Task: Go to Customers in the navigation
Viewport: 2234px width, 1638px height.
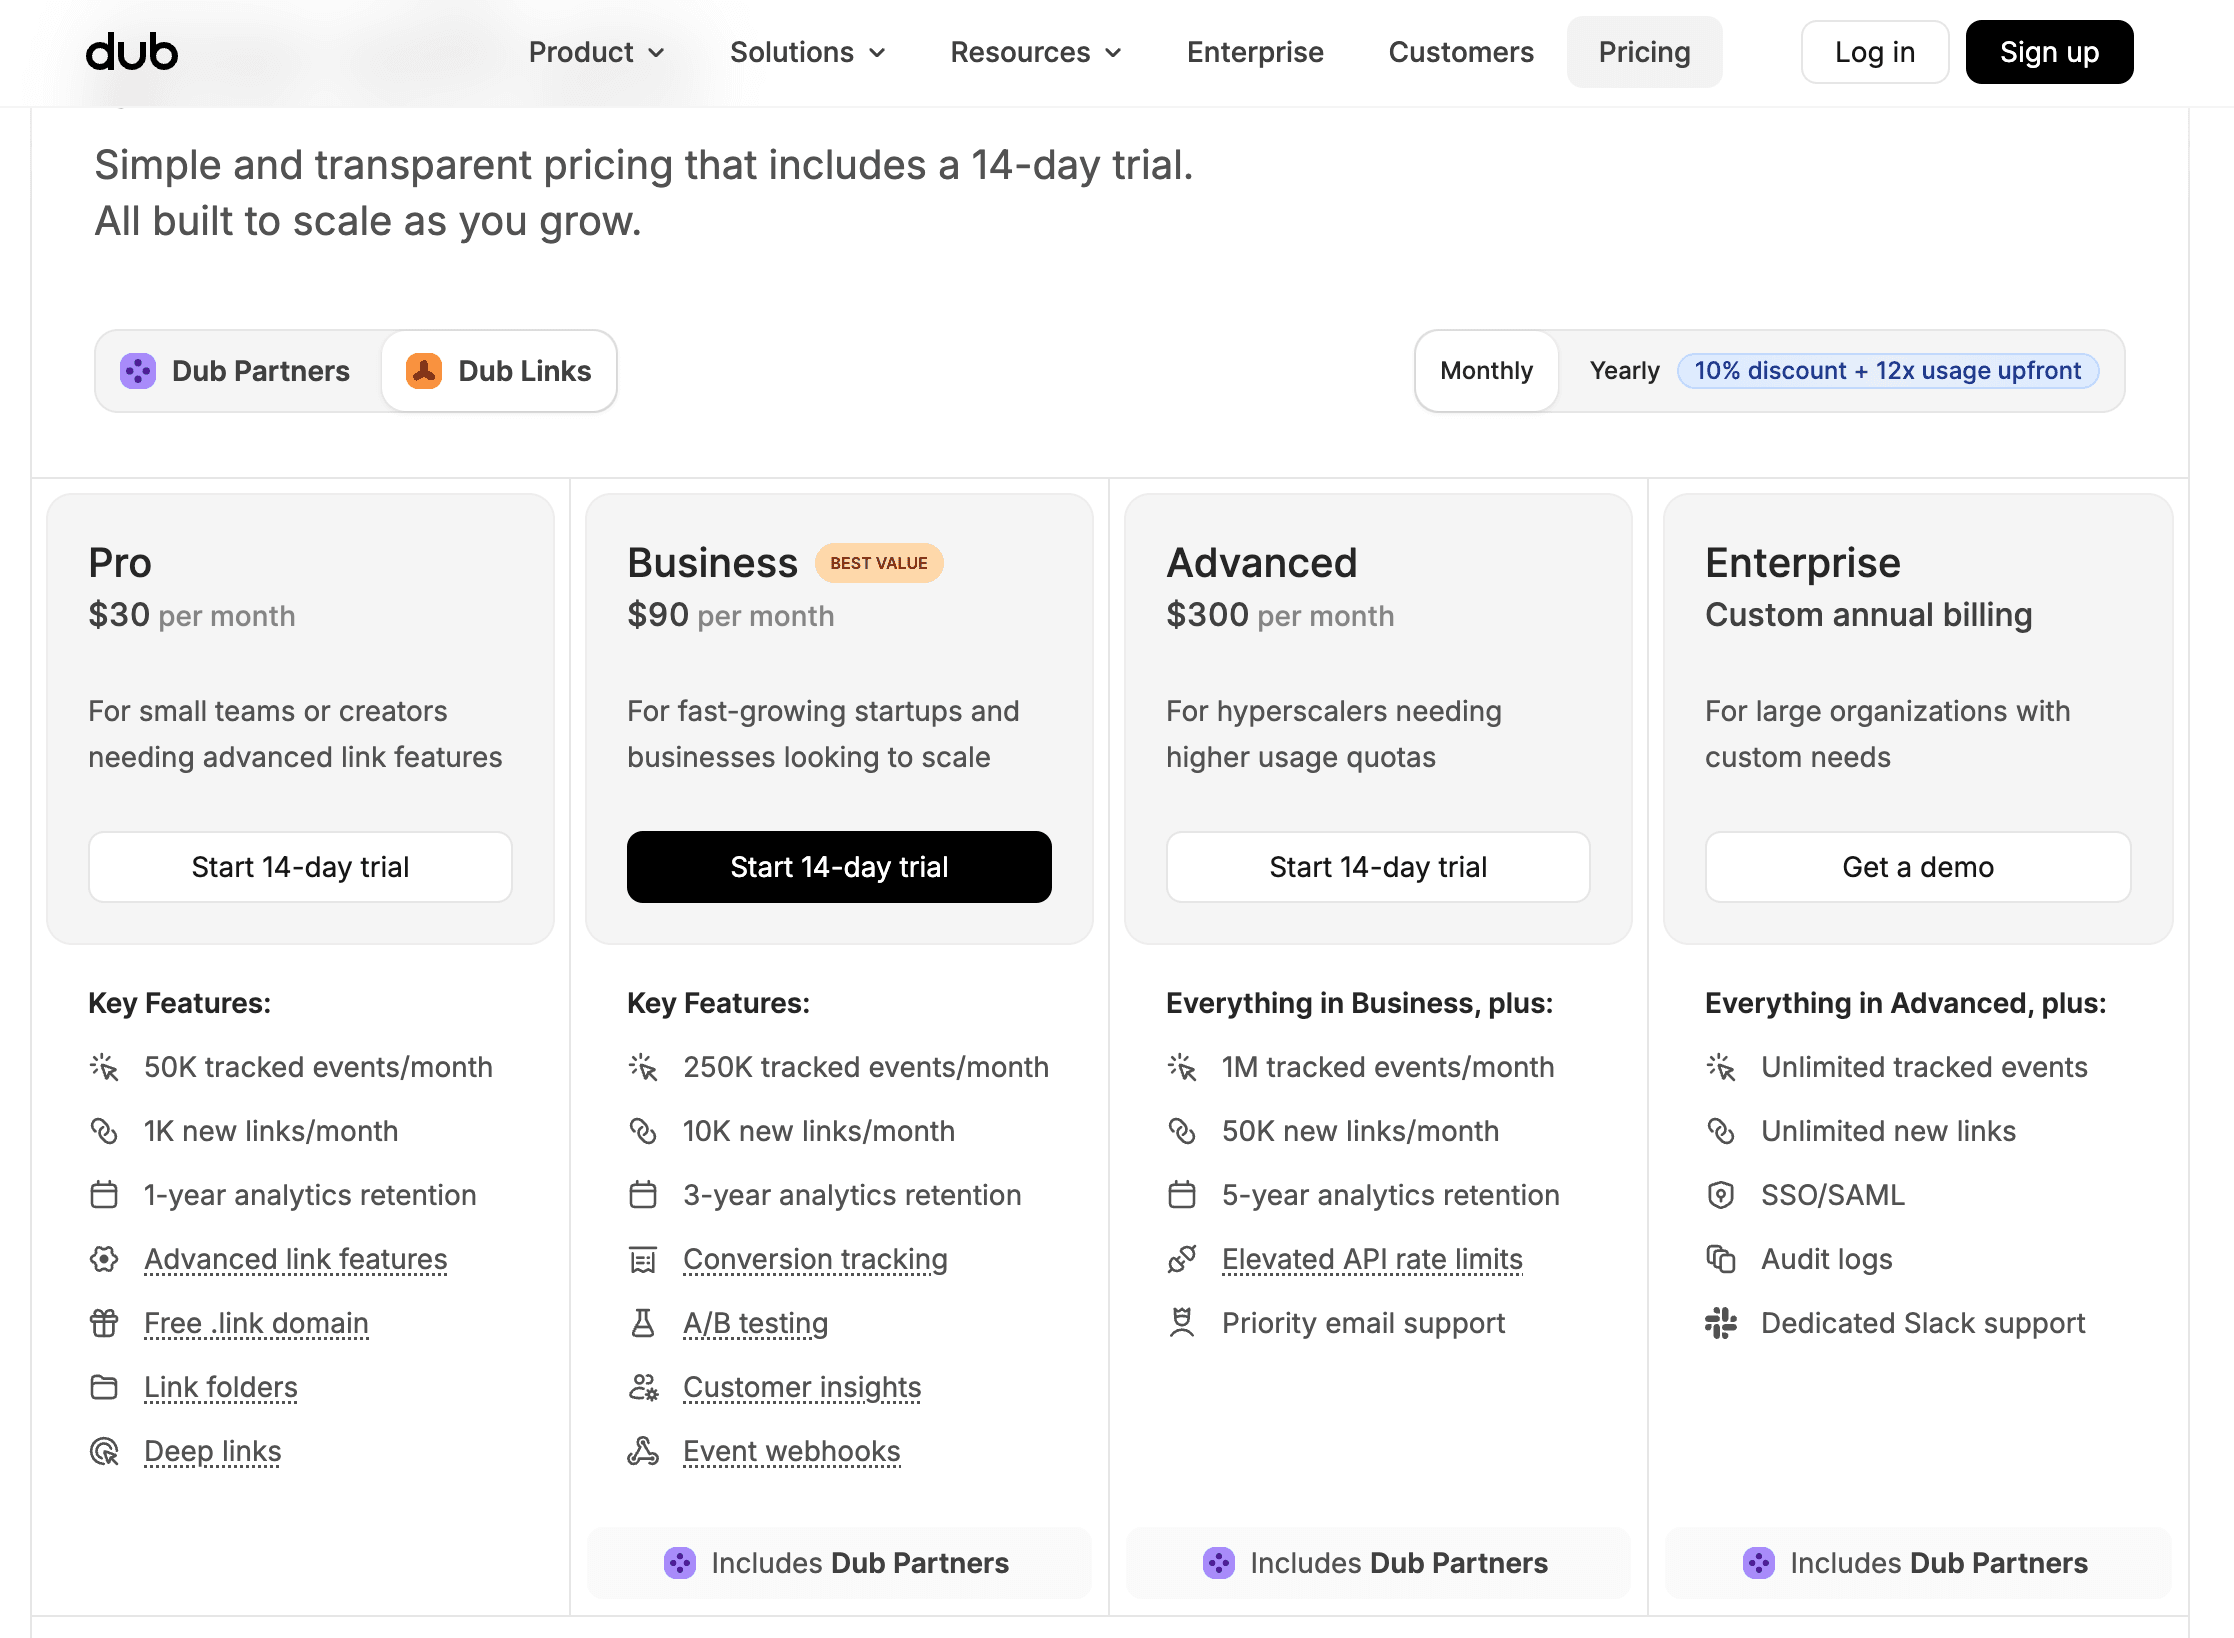Action: 1461,52
